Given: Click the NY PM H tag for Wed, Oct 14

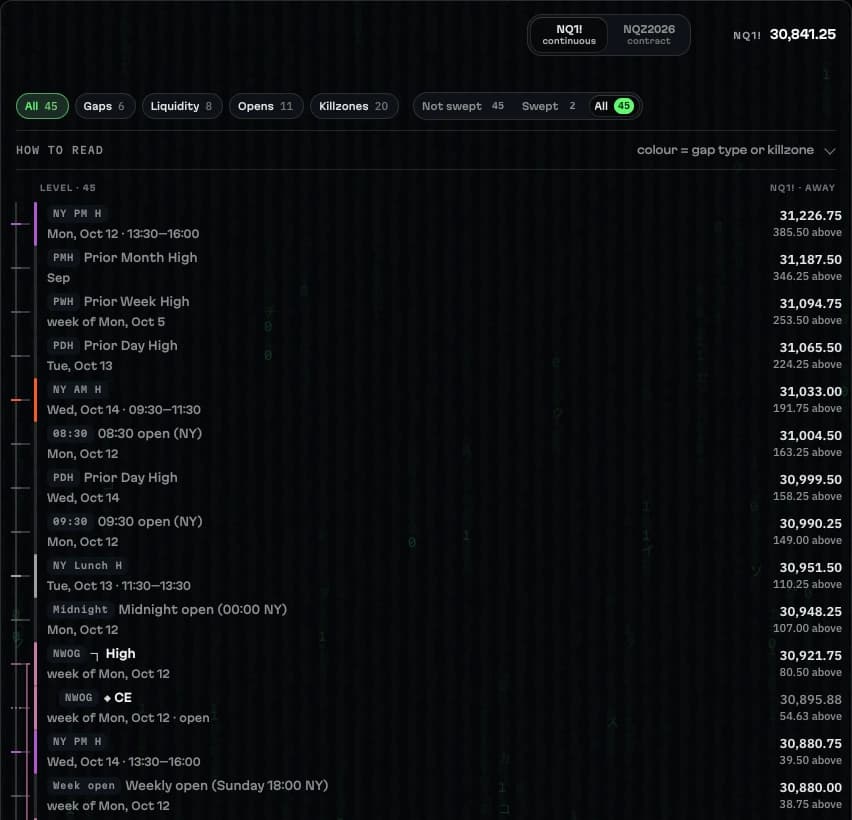Looking at the screenshot, I should [x=77, y=742].
